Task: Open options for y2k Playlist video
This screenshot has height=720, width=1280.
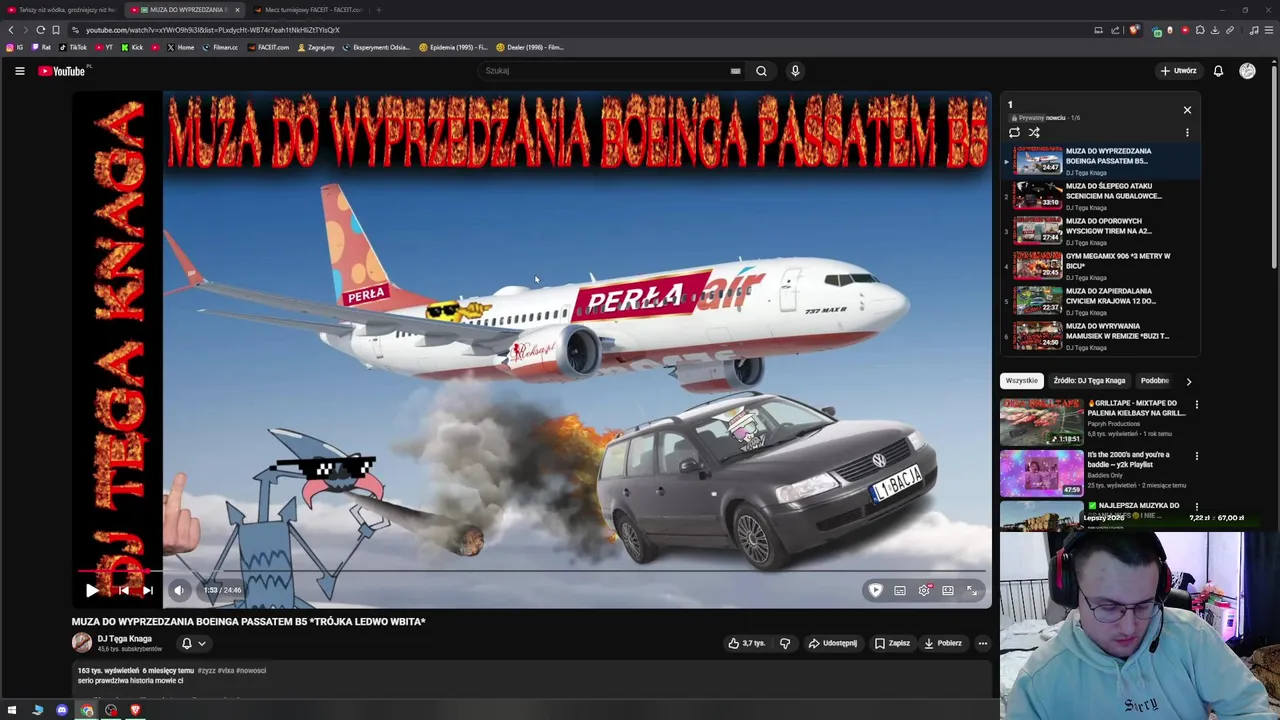Action: pos(1196,456)
